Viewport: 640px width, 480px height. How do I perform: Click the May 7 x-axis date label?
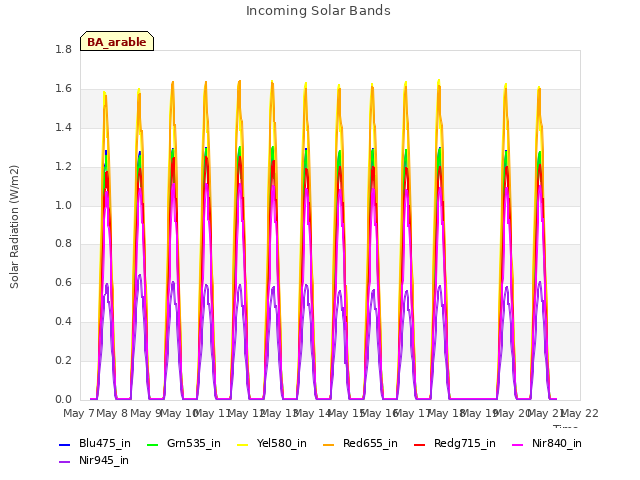coord(79,413)
